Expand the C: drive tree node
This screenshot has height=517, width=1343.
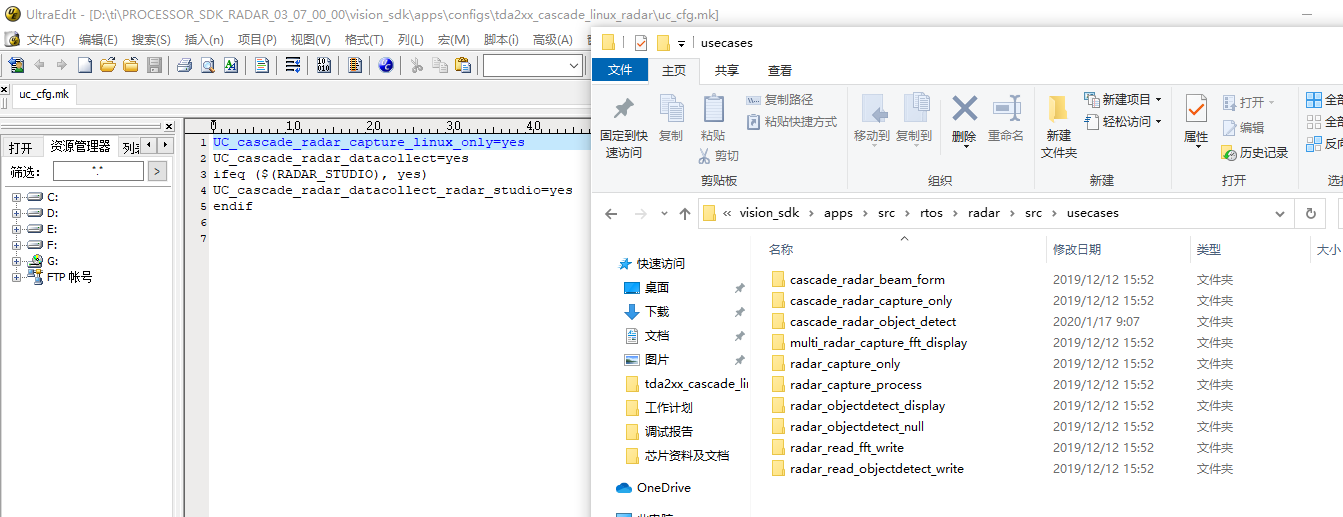(x=17, y=197)
